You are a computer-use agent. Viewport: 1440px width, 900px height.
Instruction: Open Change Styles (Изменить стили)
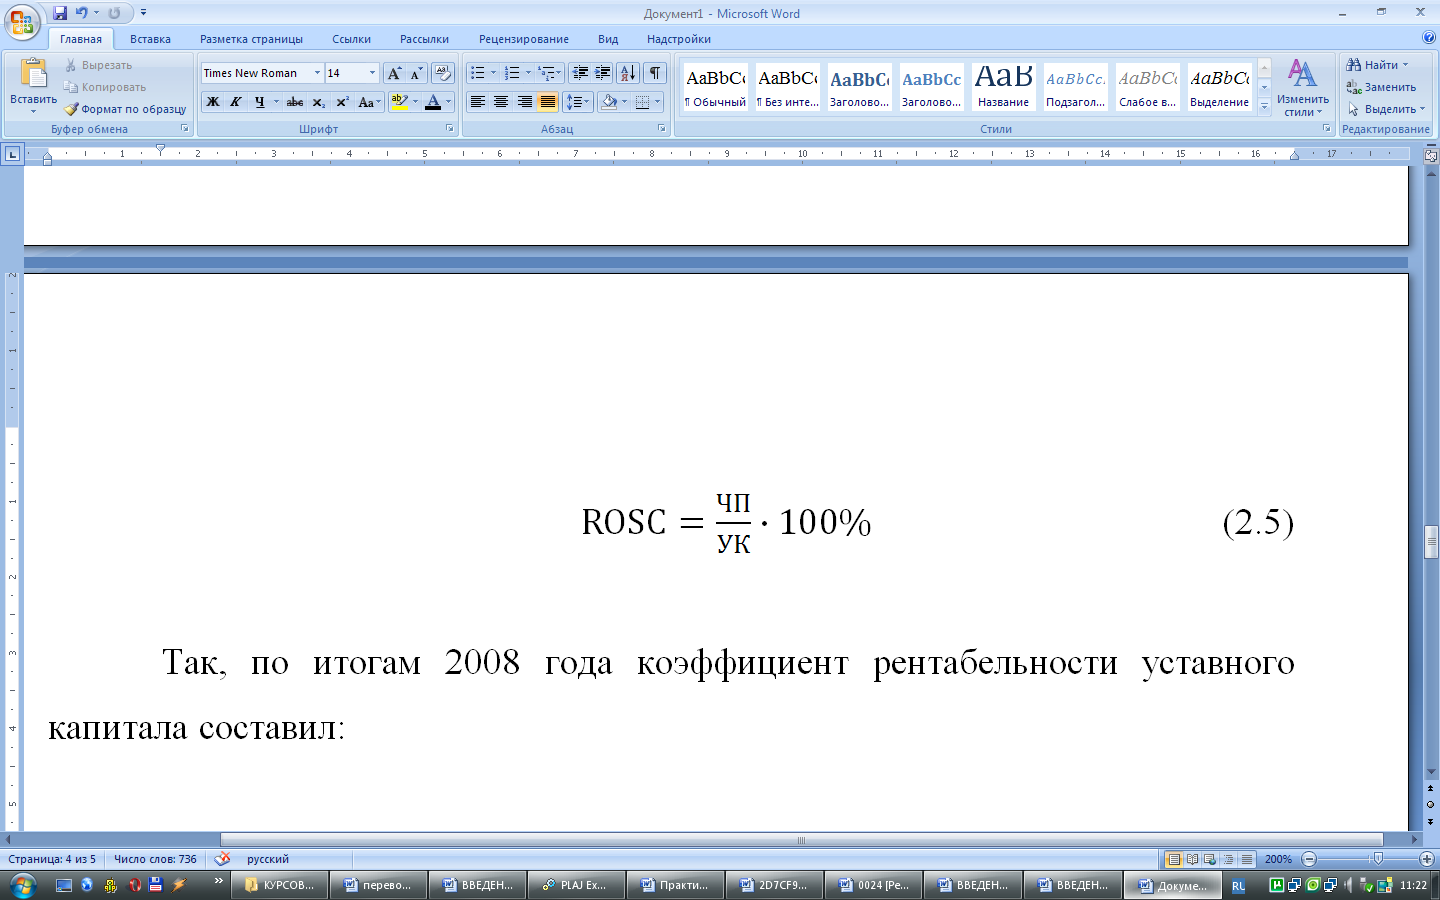click(x=1302, y=88)
